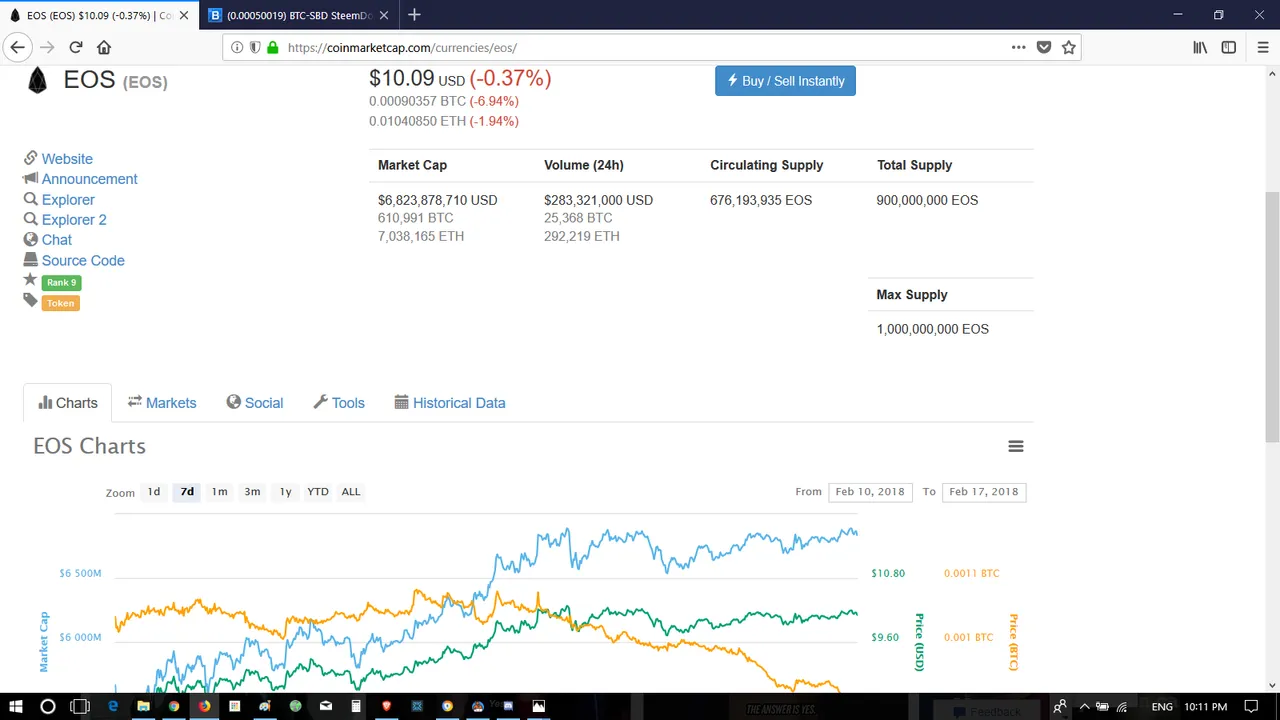Click the Token tag badge
Viewport: 1280px width, 720px height.
60,303
